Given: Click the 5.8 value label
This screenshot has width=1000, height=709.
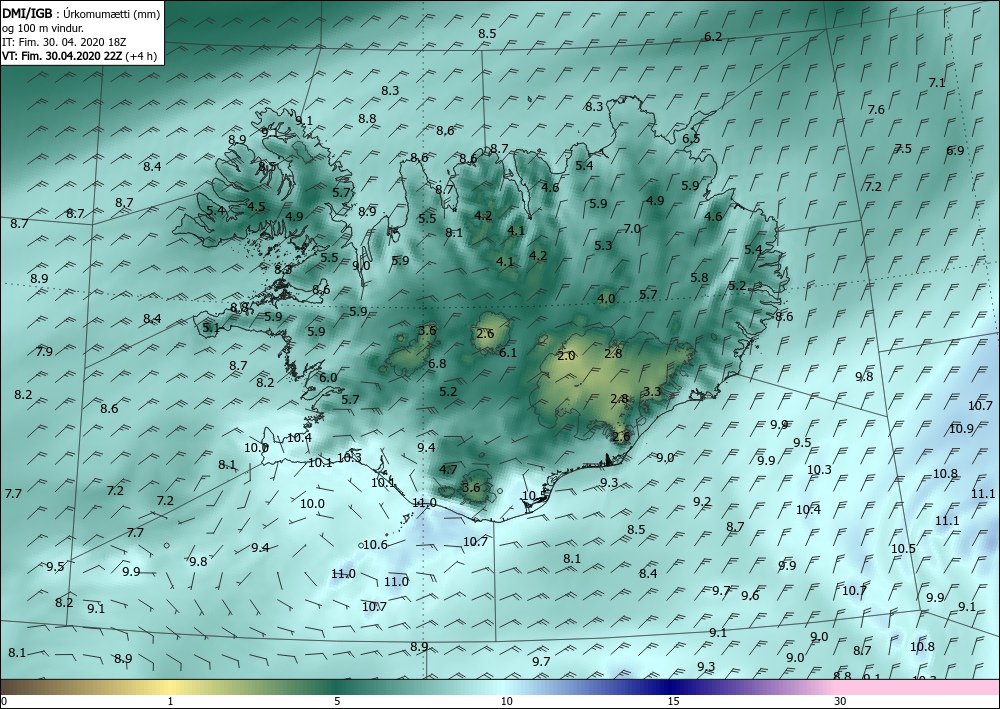Looking at the screenshot, I should 699,278.
